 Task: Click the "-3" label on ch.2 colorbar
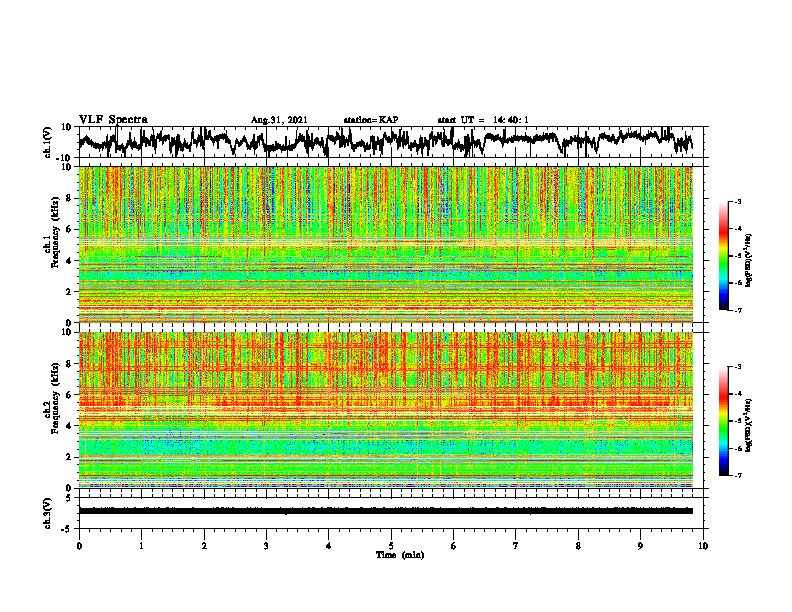[738, 367]
